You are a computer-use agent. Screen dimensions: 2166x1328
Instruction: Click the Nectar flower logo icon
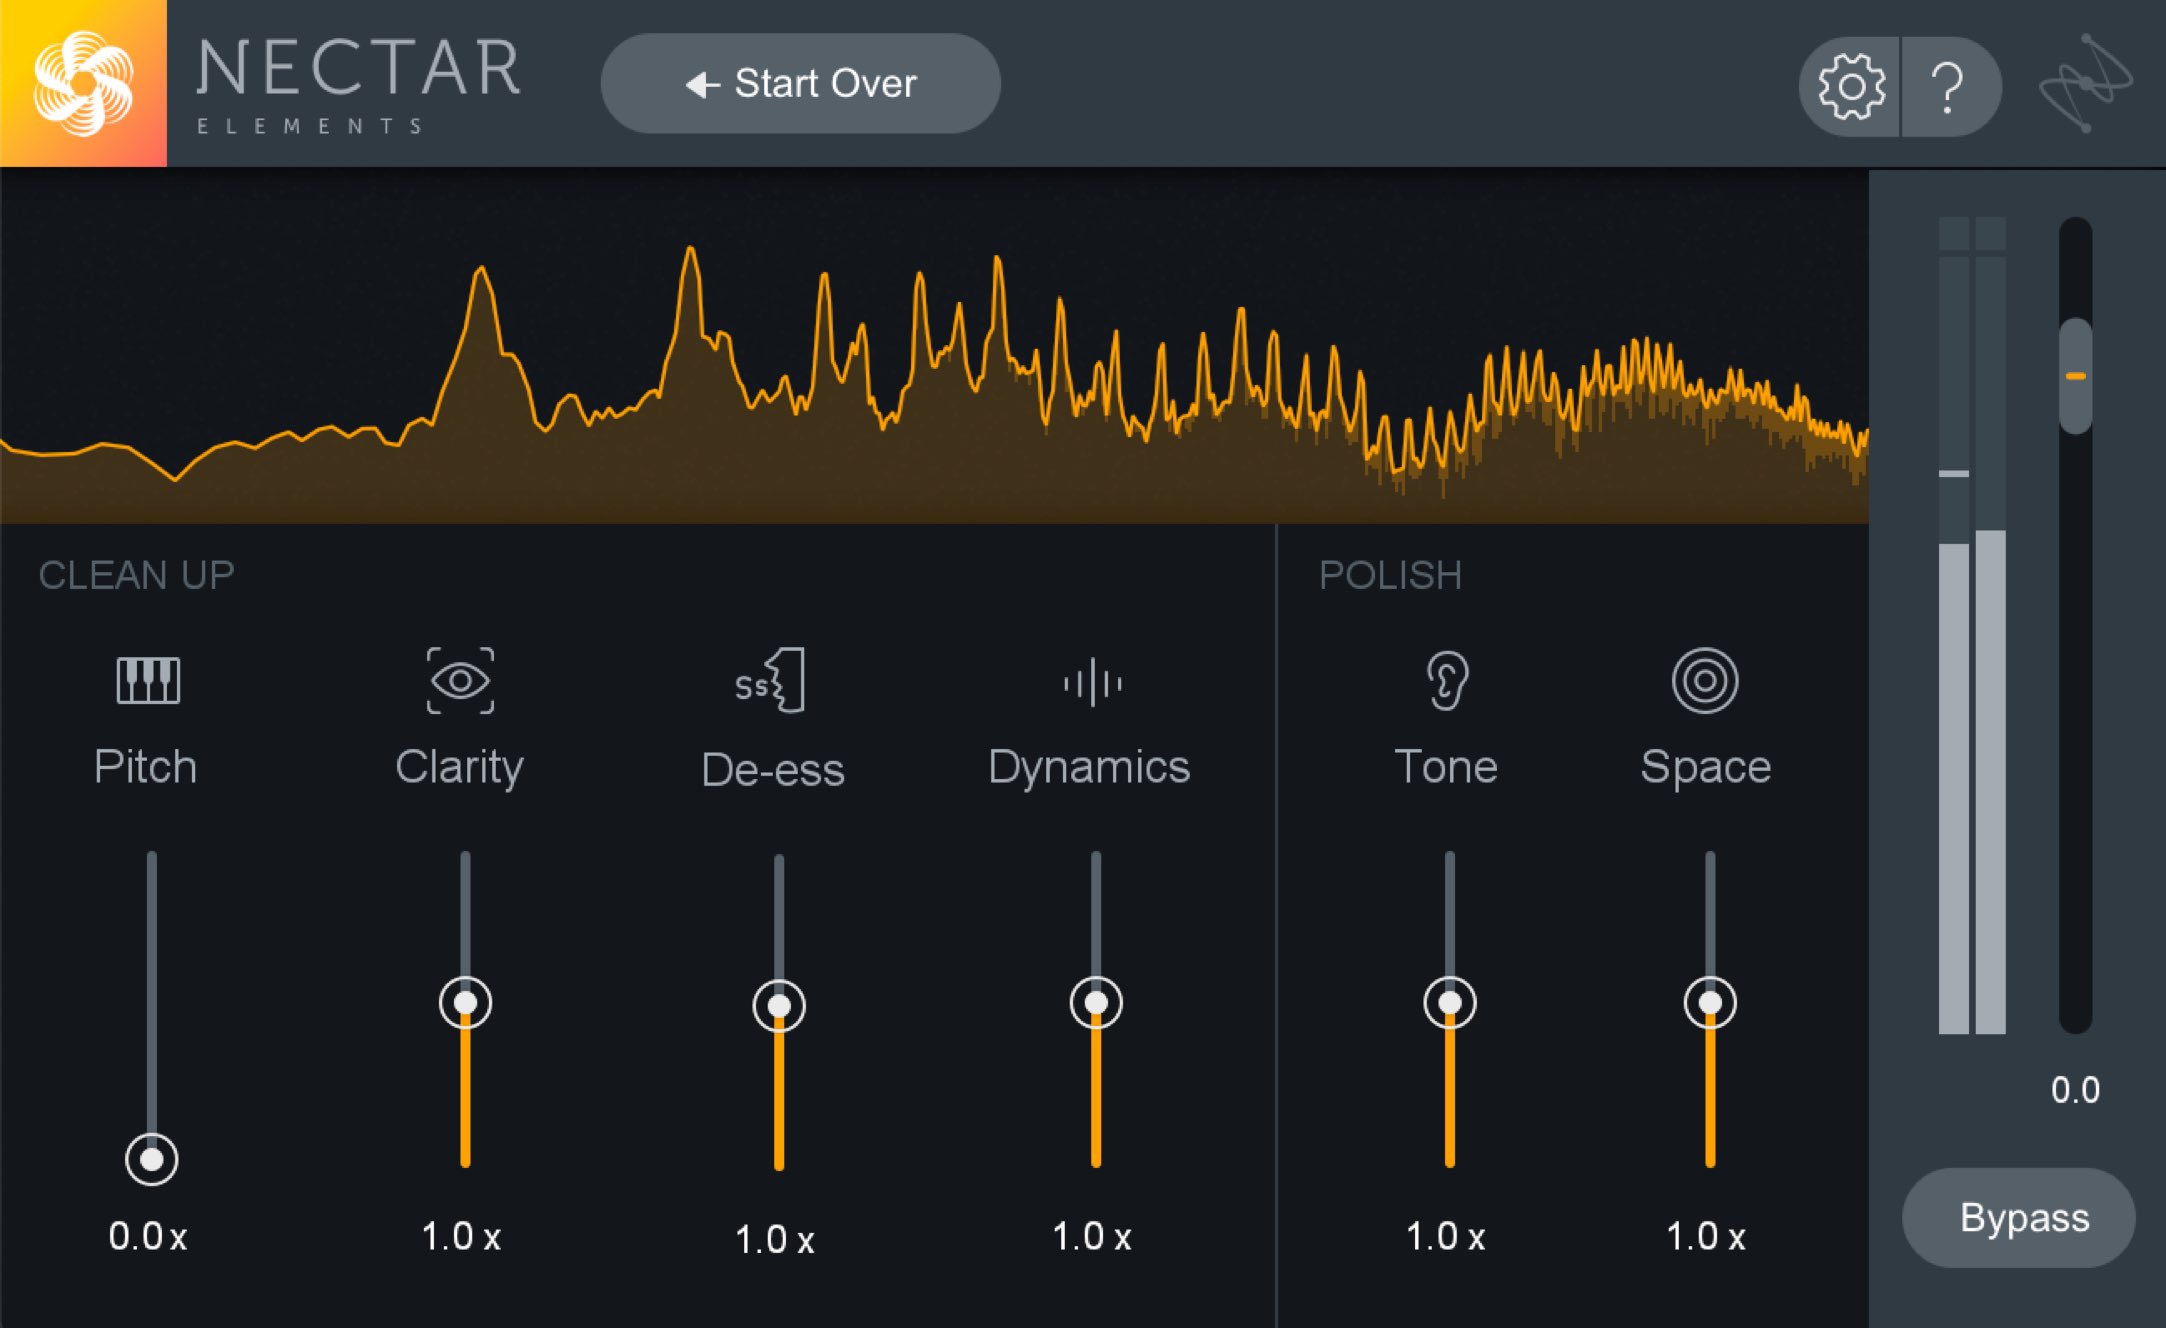point(83,83)
